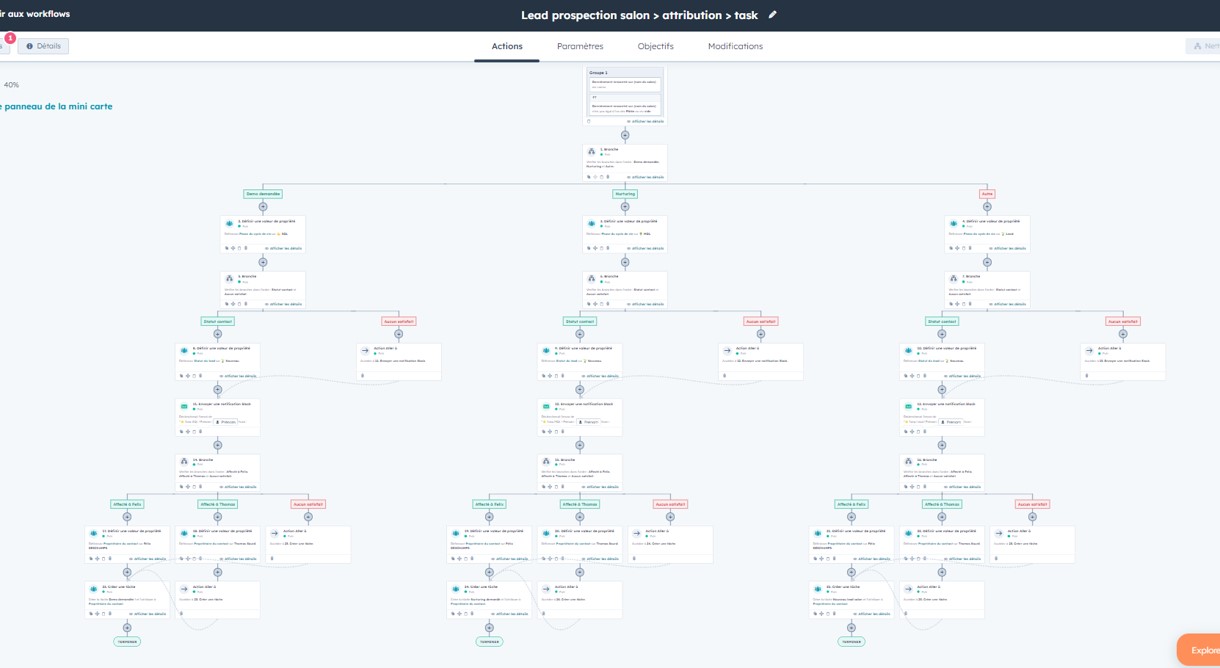Image resolution: width=1220 pixels, height=668 pixels.
Task: Click Terminer end node in Marketing column
Action: click(x=489, y=642)
